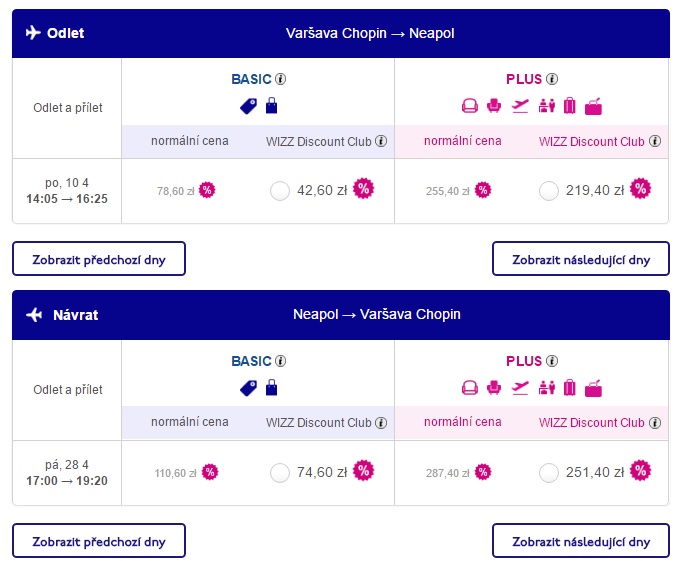Click WIZZ Discount Club info icon under return PLUS

click(655, 422)
